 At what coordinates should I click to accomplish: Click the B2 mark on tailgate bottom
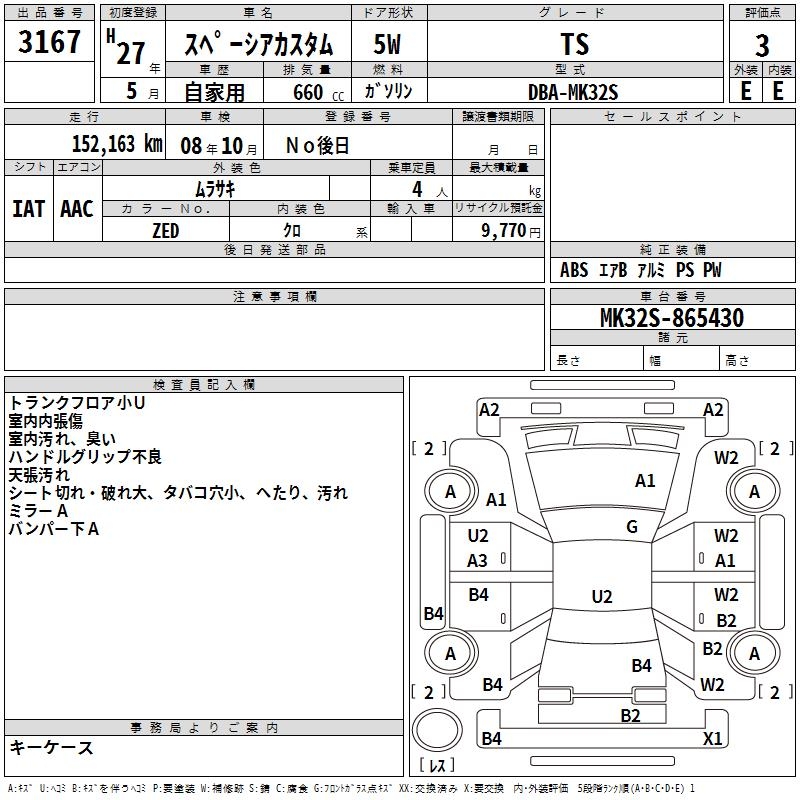point(630,716)
